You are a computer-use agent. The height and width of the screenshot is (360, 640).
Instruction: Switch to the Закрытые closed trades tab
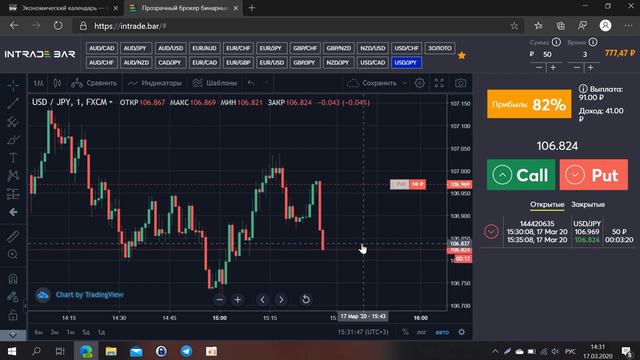(x=588, y=204)
